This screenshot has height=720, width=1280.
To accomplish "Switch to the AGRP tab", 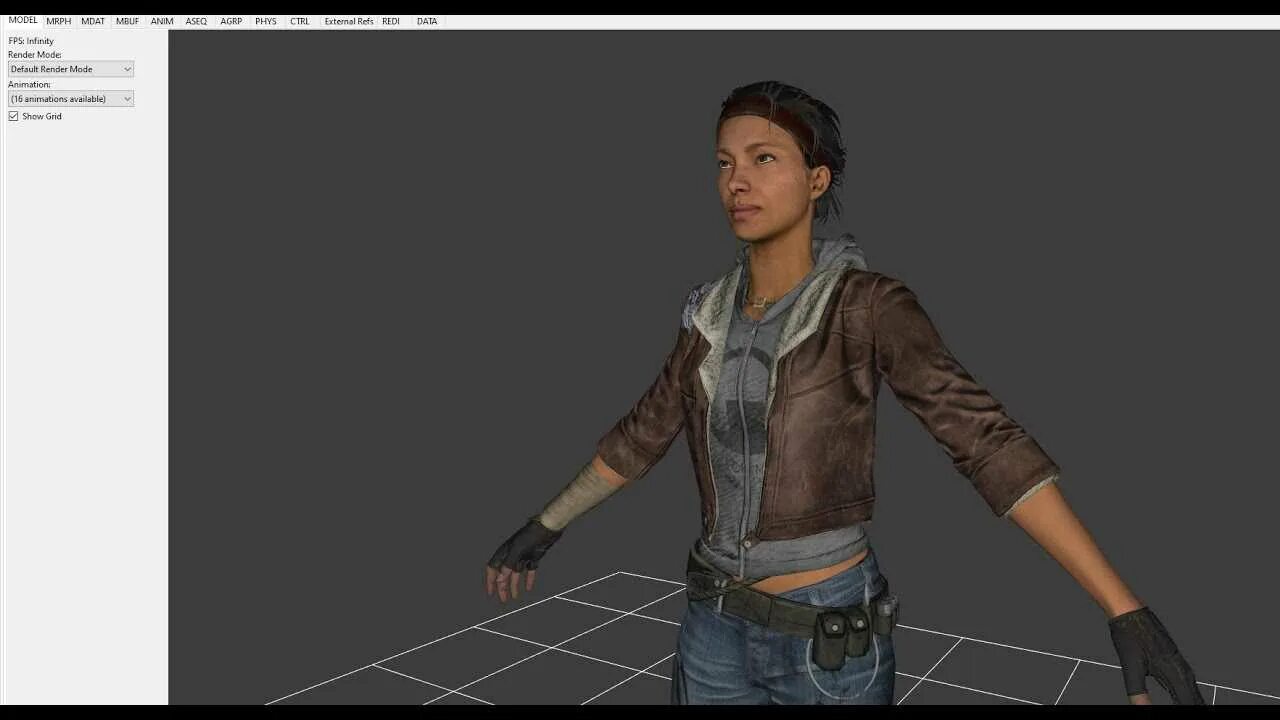I will tap(231, 21).
